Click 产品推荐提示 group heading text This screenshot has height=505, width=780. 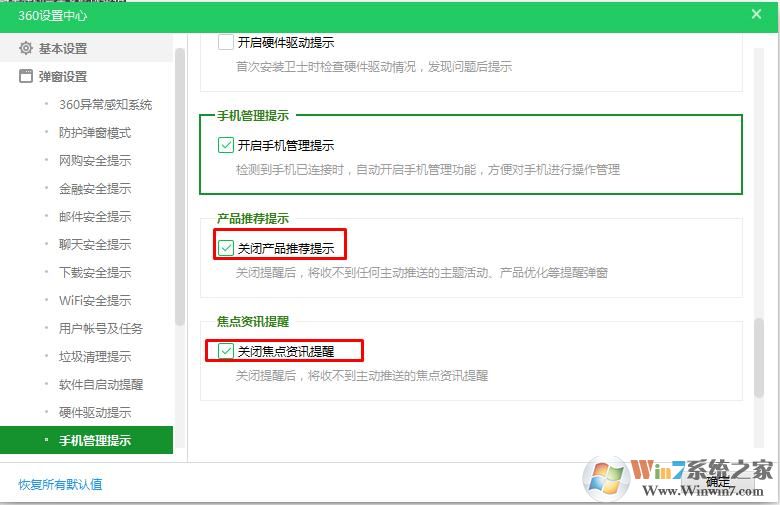253,218
